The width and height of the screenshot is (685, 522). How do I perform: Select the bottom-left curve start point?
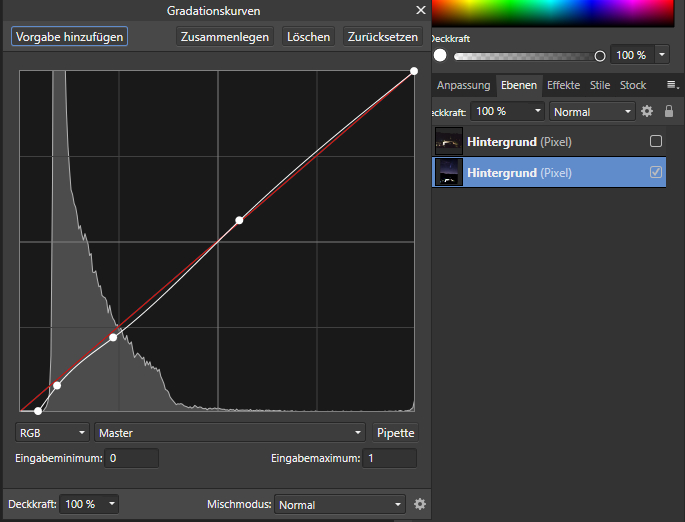coord(38,411)
